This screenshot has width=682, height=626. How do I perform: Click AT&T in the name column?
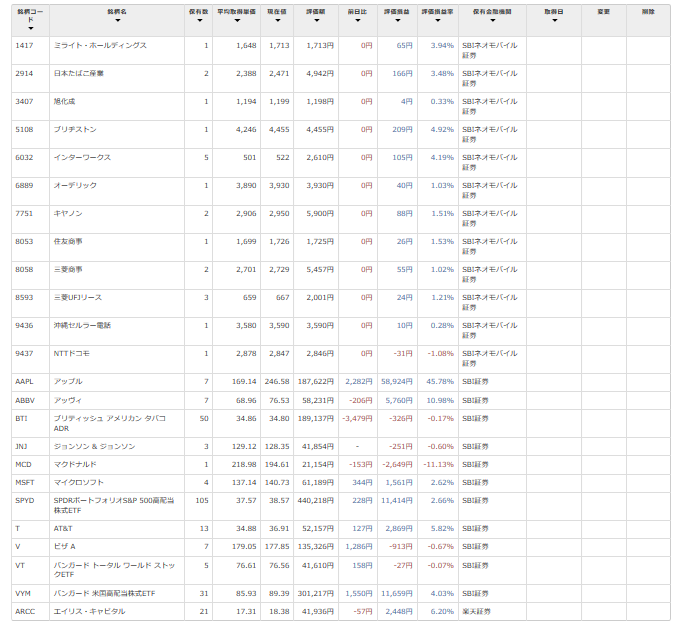(x=63, y=529)
